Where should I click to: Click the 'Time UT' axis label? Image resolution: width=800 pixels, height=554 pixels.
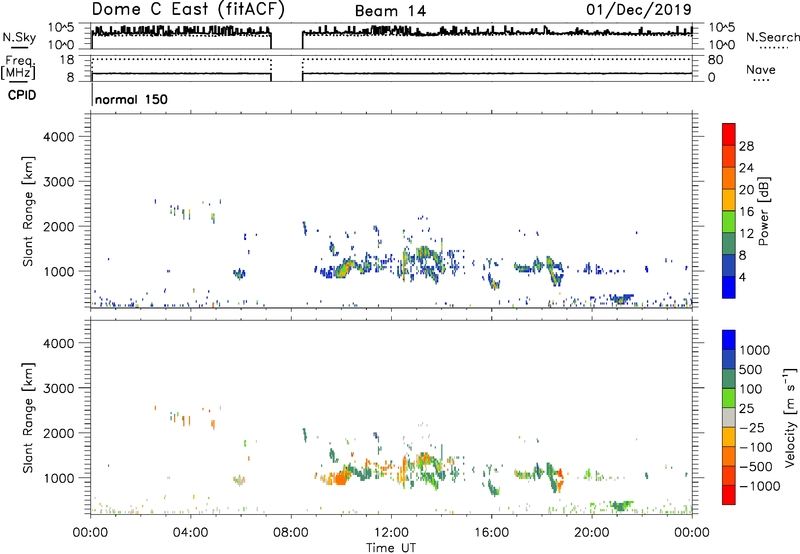[391, 548]
